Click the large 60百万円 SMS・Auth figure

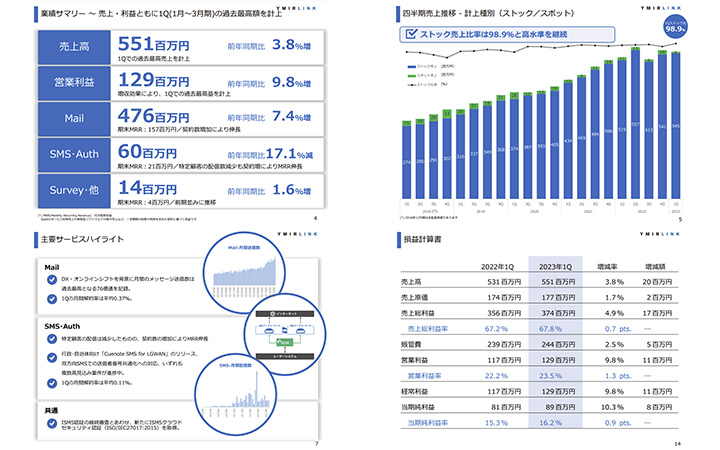coord(147,152)
